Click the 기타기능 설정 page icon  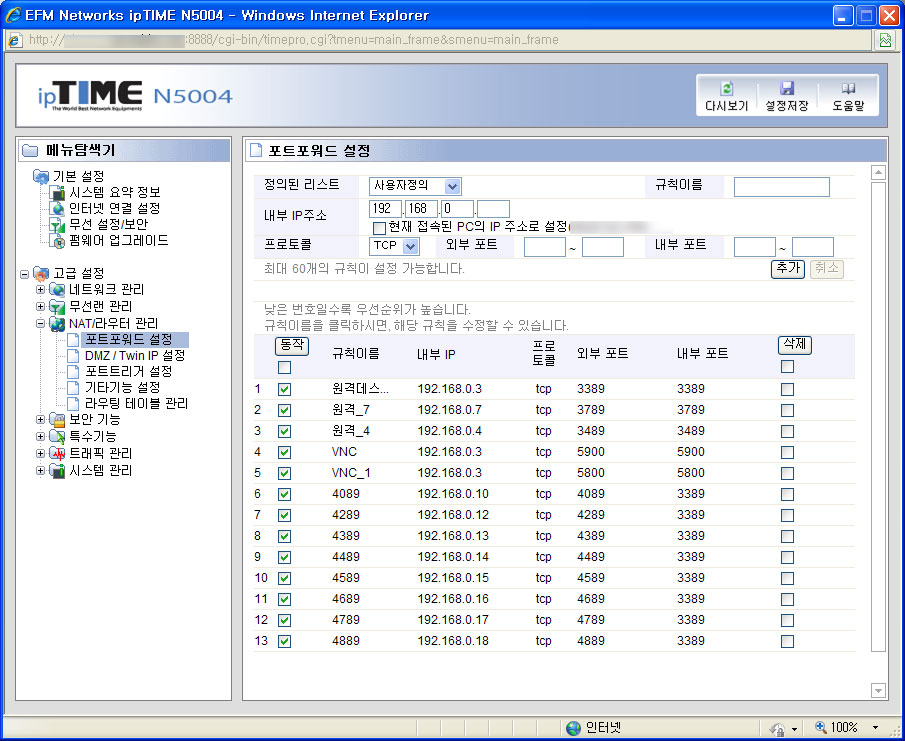click(73, 388)
